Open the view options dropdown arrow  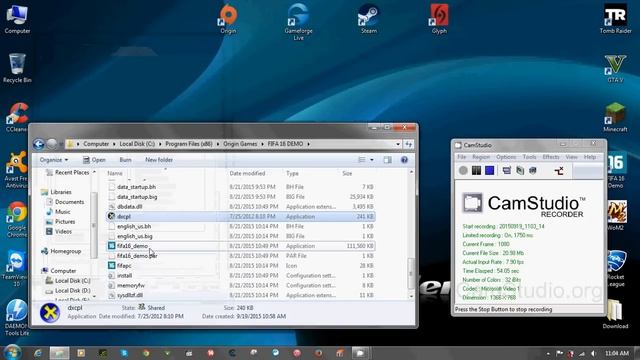[x=372, y=160]
